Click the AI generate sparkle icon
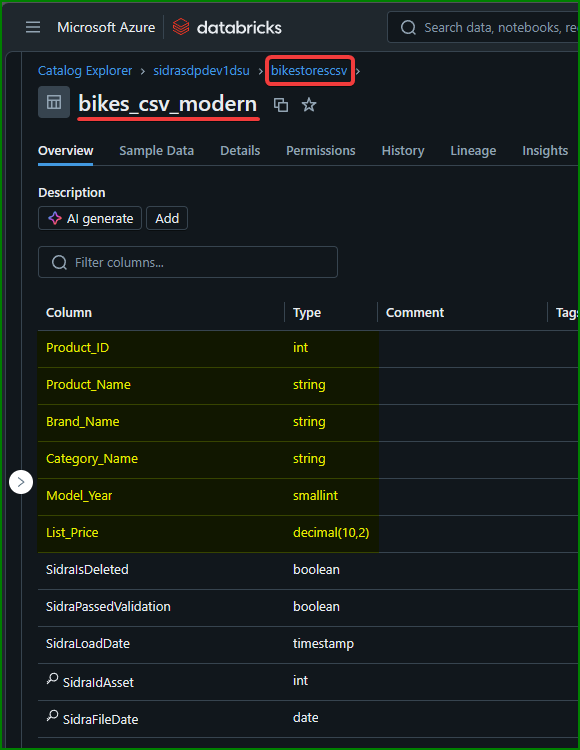 55,219
